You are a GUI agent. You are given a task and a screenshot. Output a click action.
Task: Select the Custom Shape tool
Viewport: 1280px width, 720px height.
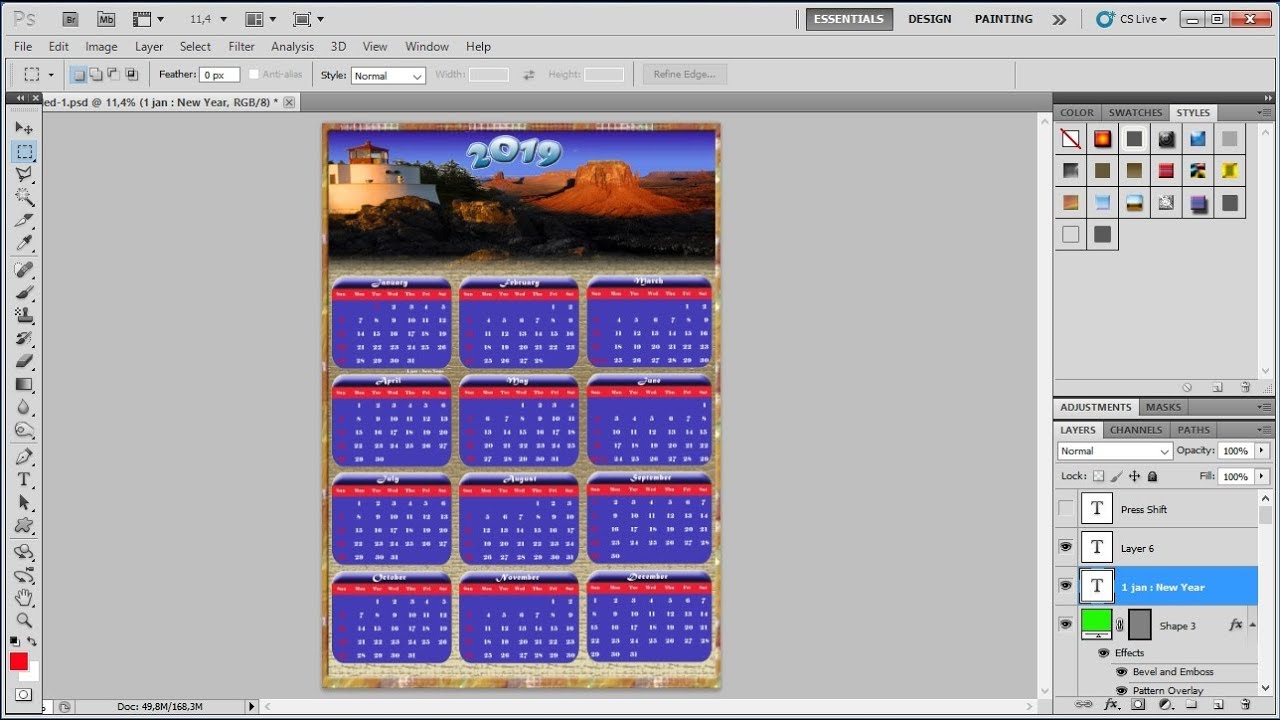pyautogui.click(x=24, y=526)
